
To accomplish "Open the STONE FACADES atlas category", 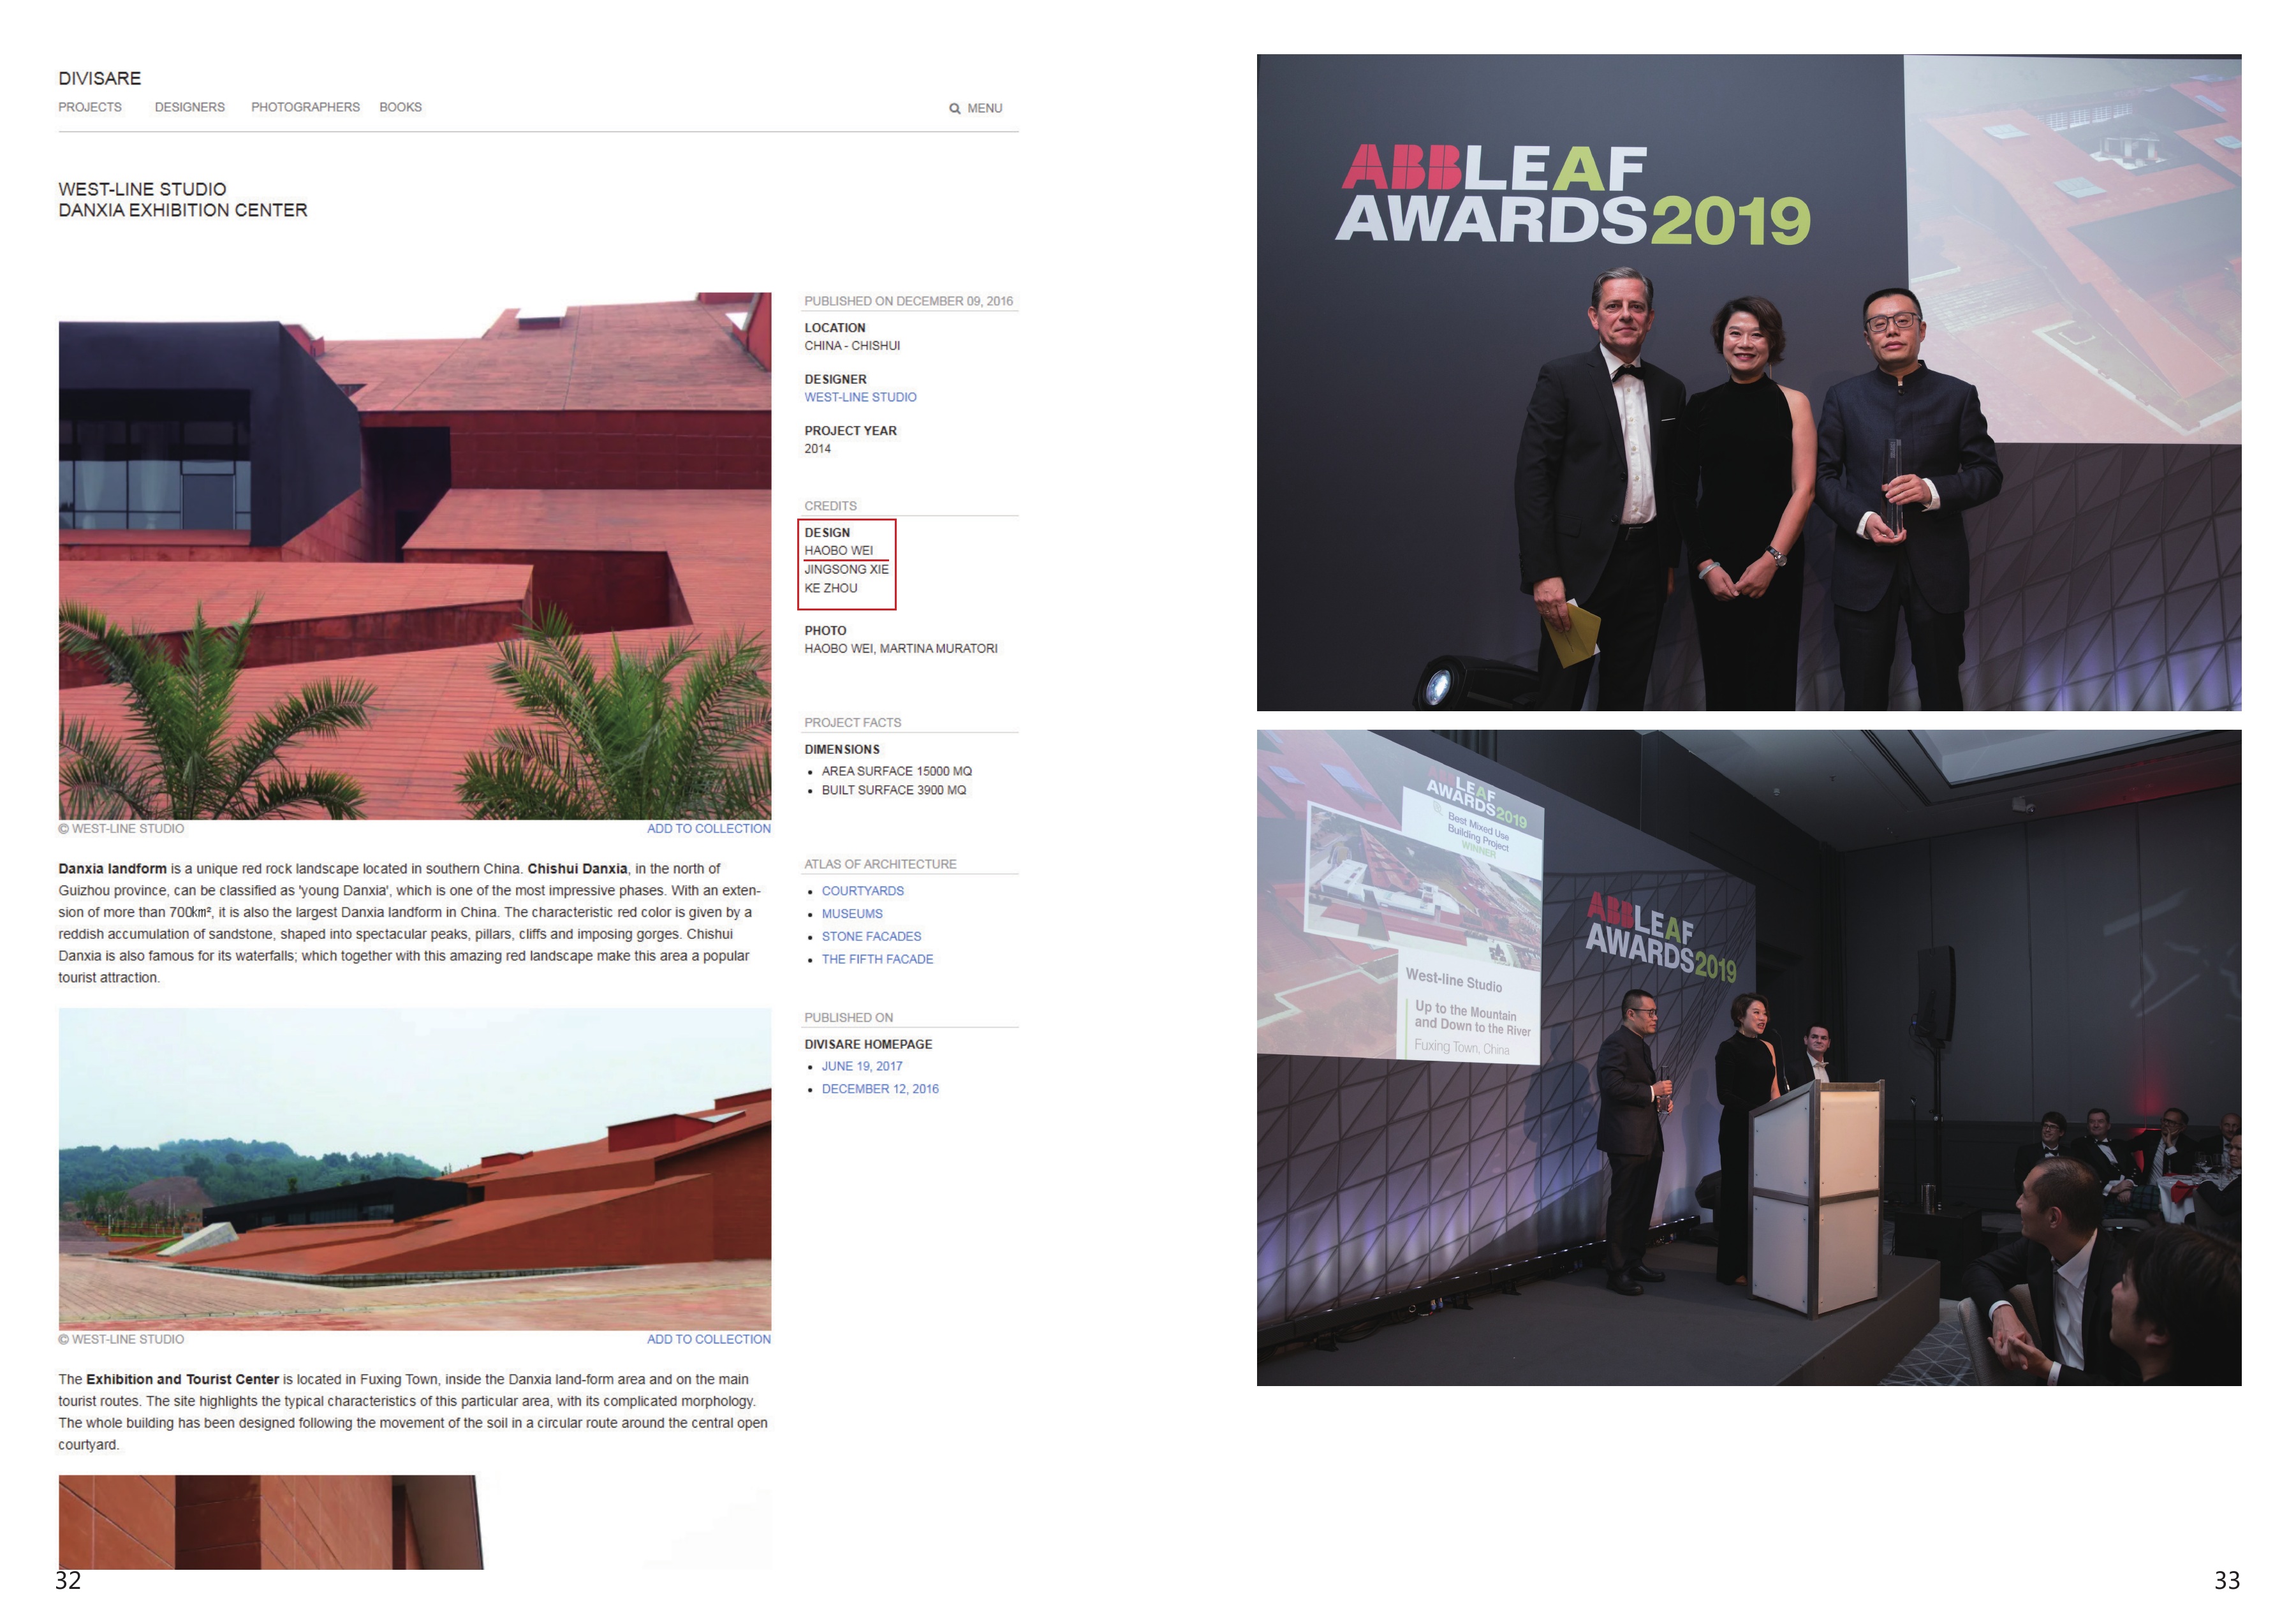I will coord(871,936).
